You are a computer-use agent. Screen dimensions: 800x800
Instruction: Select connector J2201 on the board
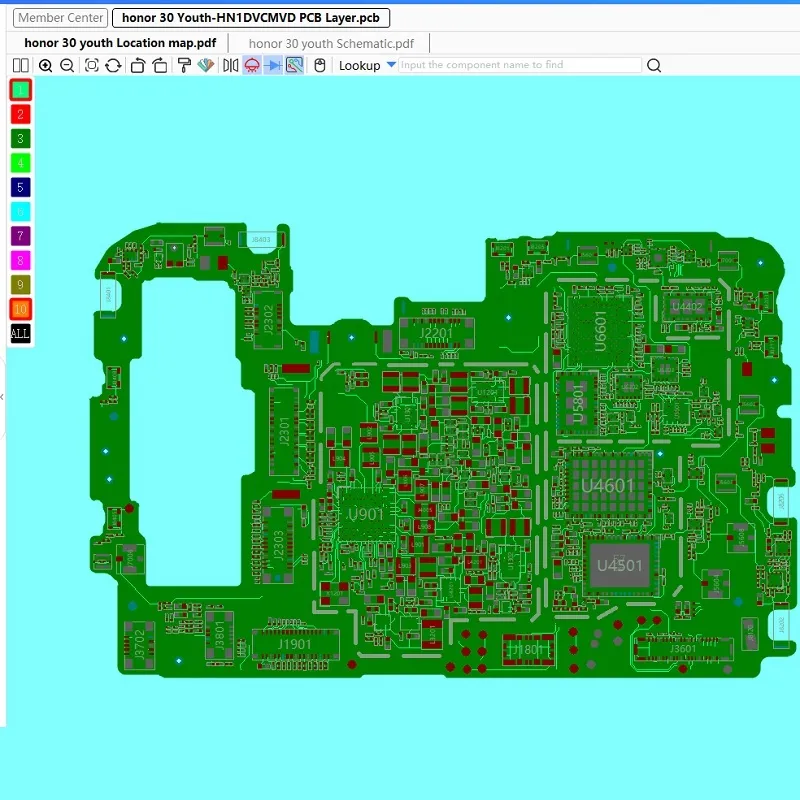click(x=436, y=334)
